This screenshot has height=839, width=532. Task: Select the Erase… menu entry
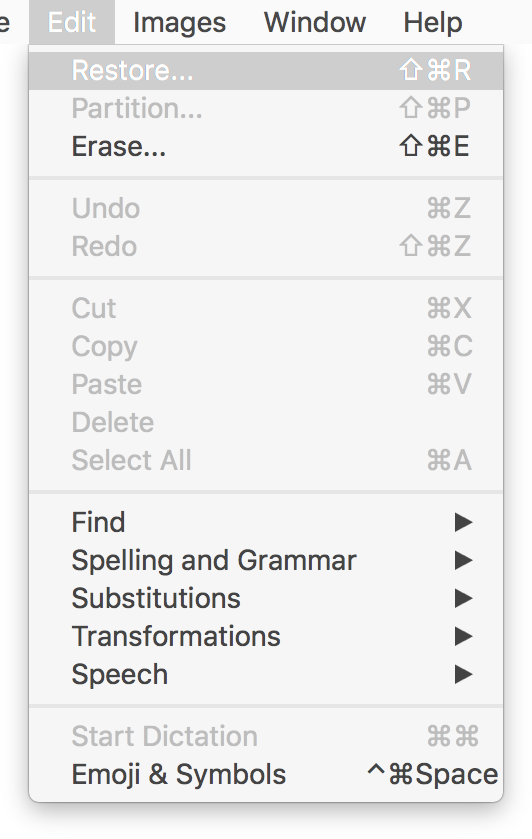click(x=266, y=146)
